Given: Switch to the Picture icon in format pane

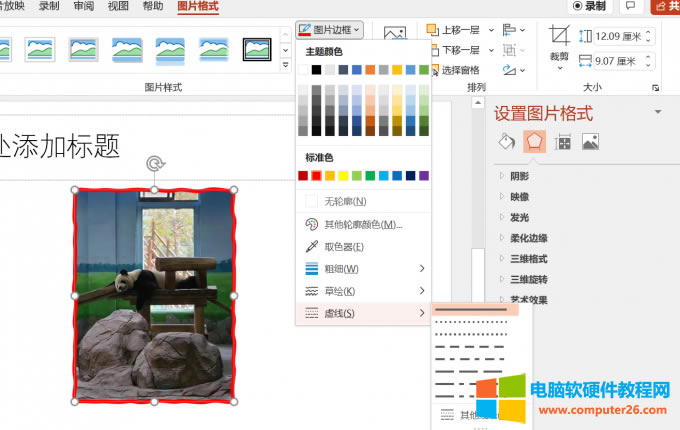Looking at the screenshot, I should click(591, 141).
